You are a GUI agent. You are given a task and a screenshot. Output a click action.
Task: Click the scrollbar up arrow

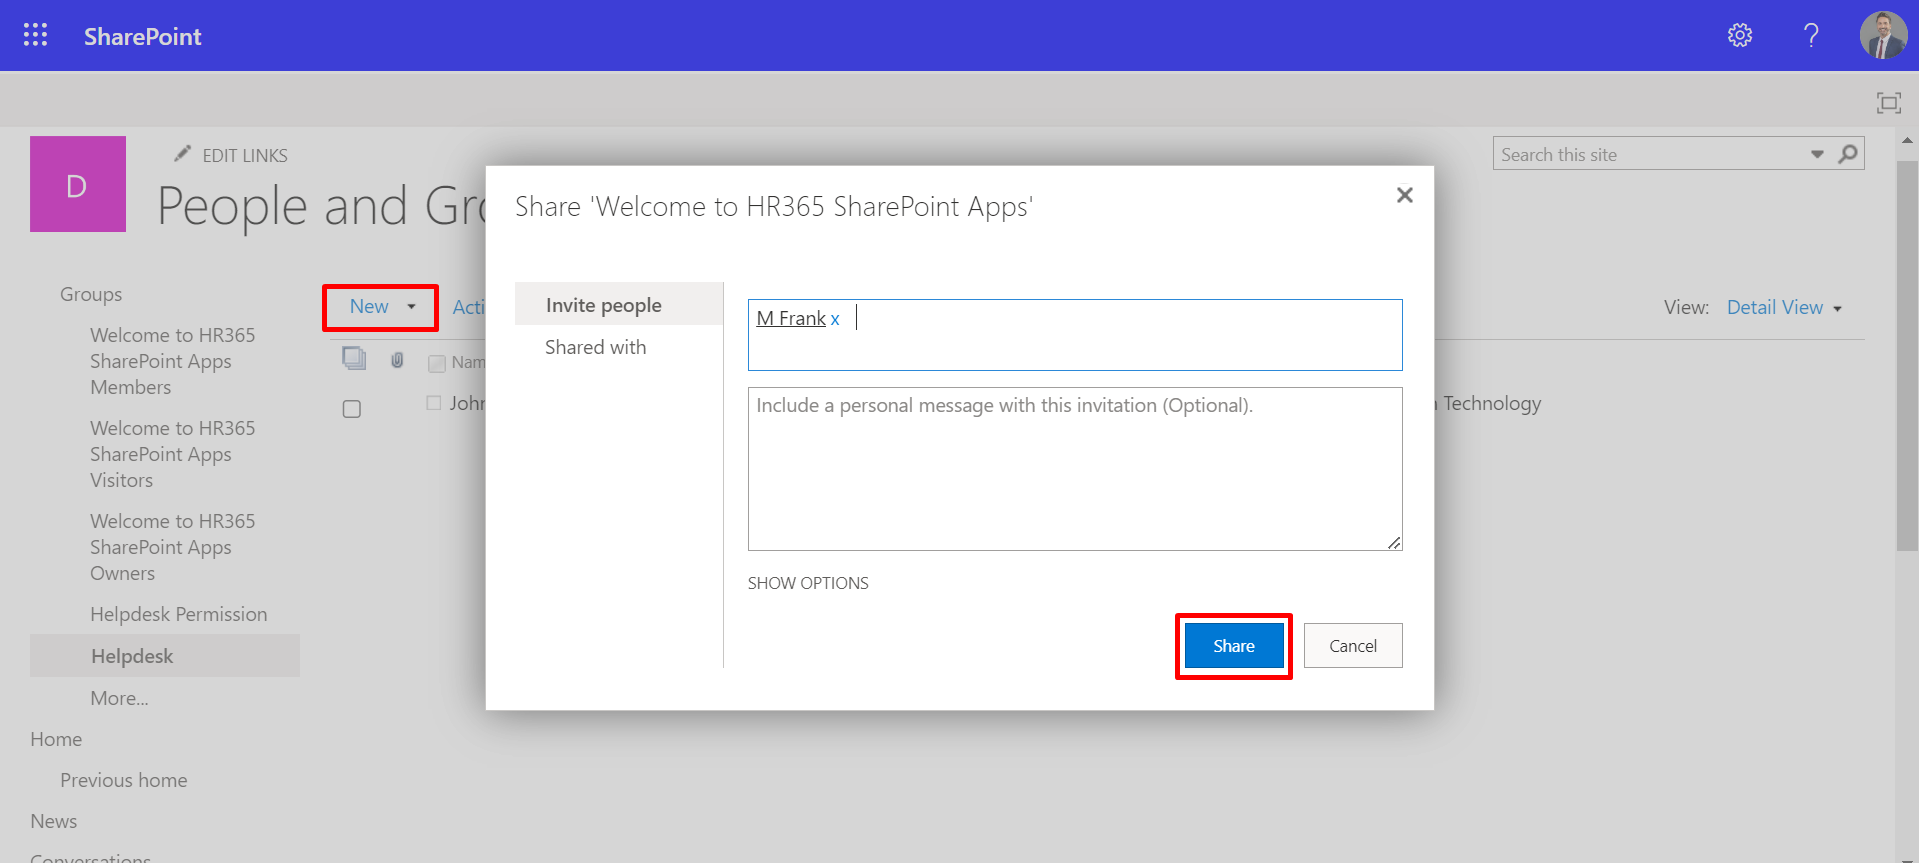click(1907, 141)
